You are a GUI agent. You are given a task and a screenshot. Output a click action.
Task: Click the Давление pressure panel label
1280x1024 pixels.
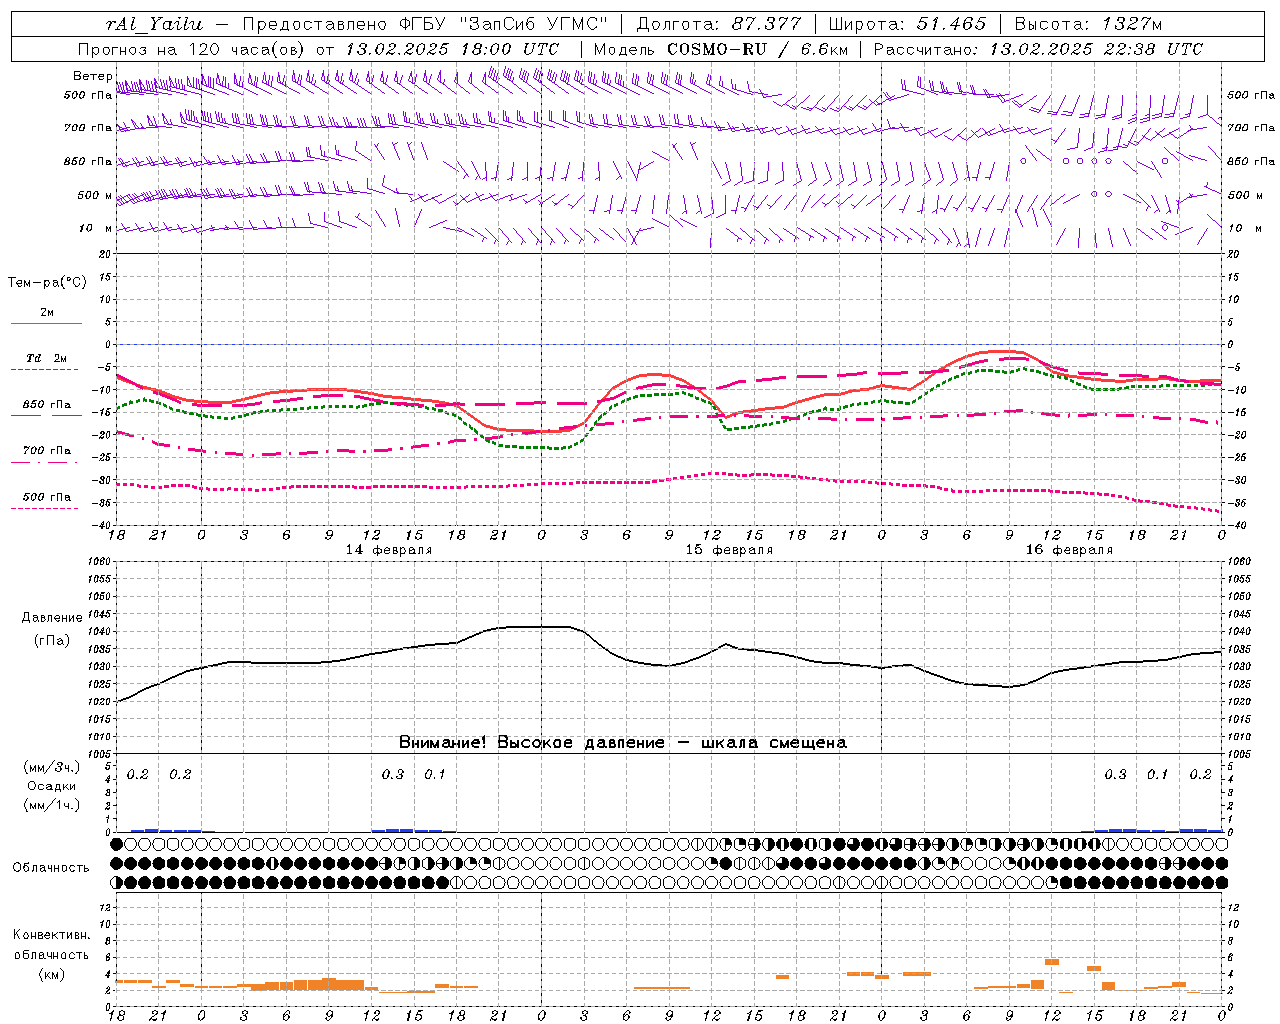click(52, 618)
